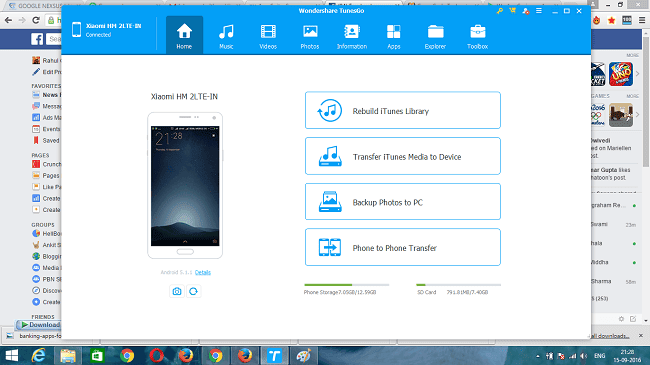Click the key register icon in title bar
Image resolution: width=650 pixels, height=365 pixels.
500,11
